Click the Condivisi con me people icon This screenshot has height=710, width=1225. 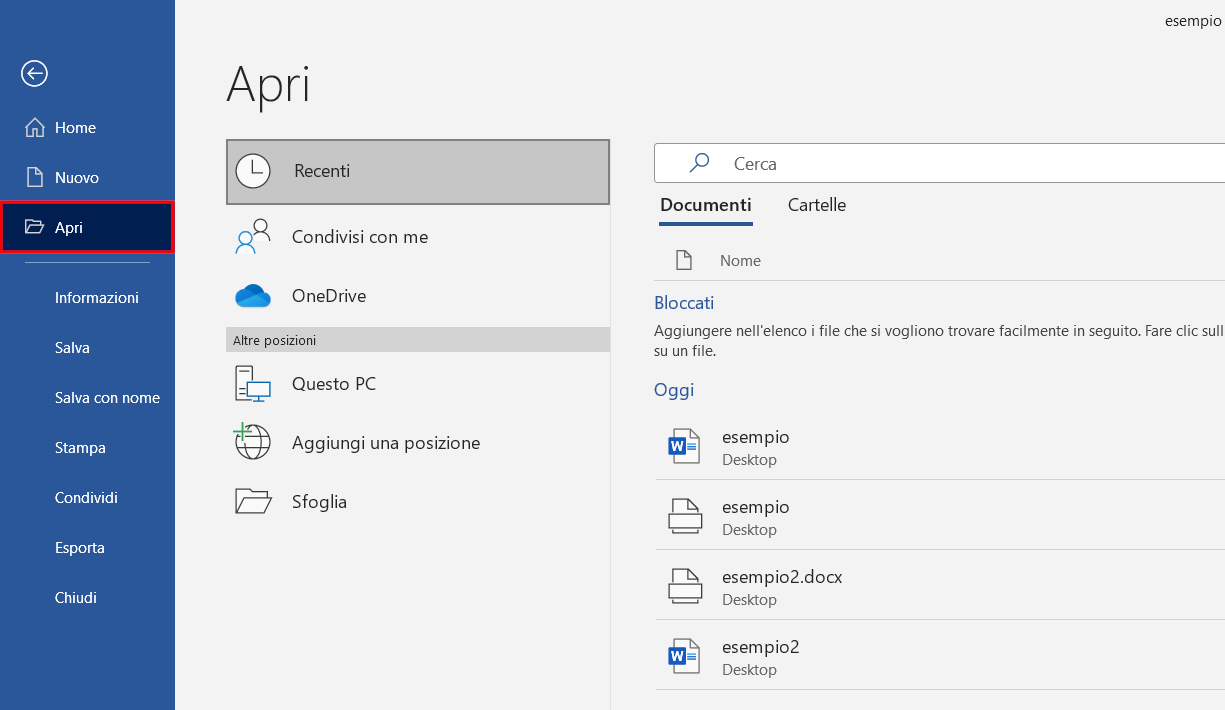click(253, 237)
